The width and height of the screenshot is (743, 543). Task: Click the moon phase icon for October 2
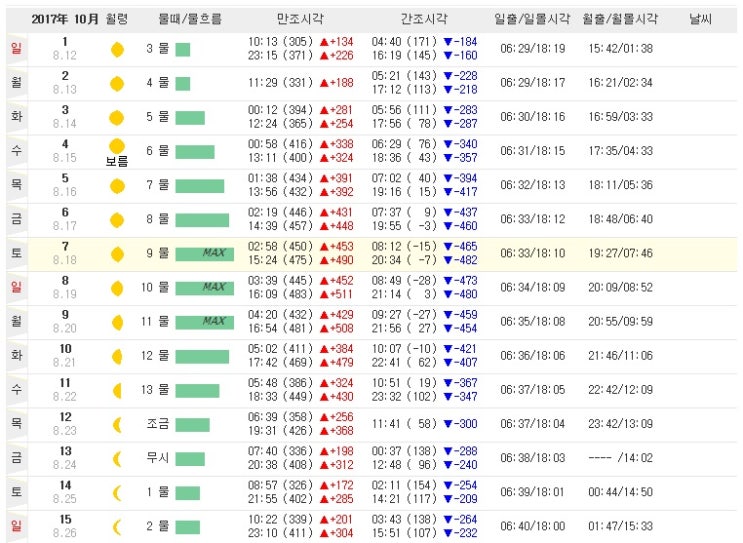(x=117, y=83)
